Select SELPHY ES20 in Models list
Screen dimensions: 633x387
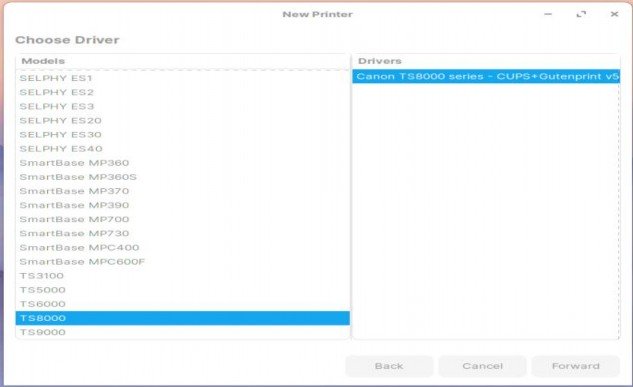[182, 120]
